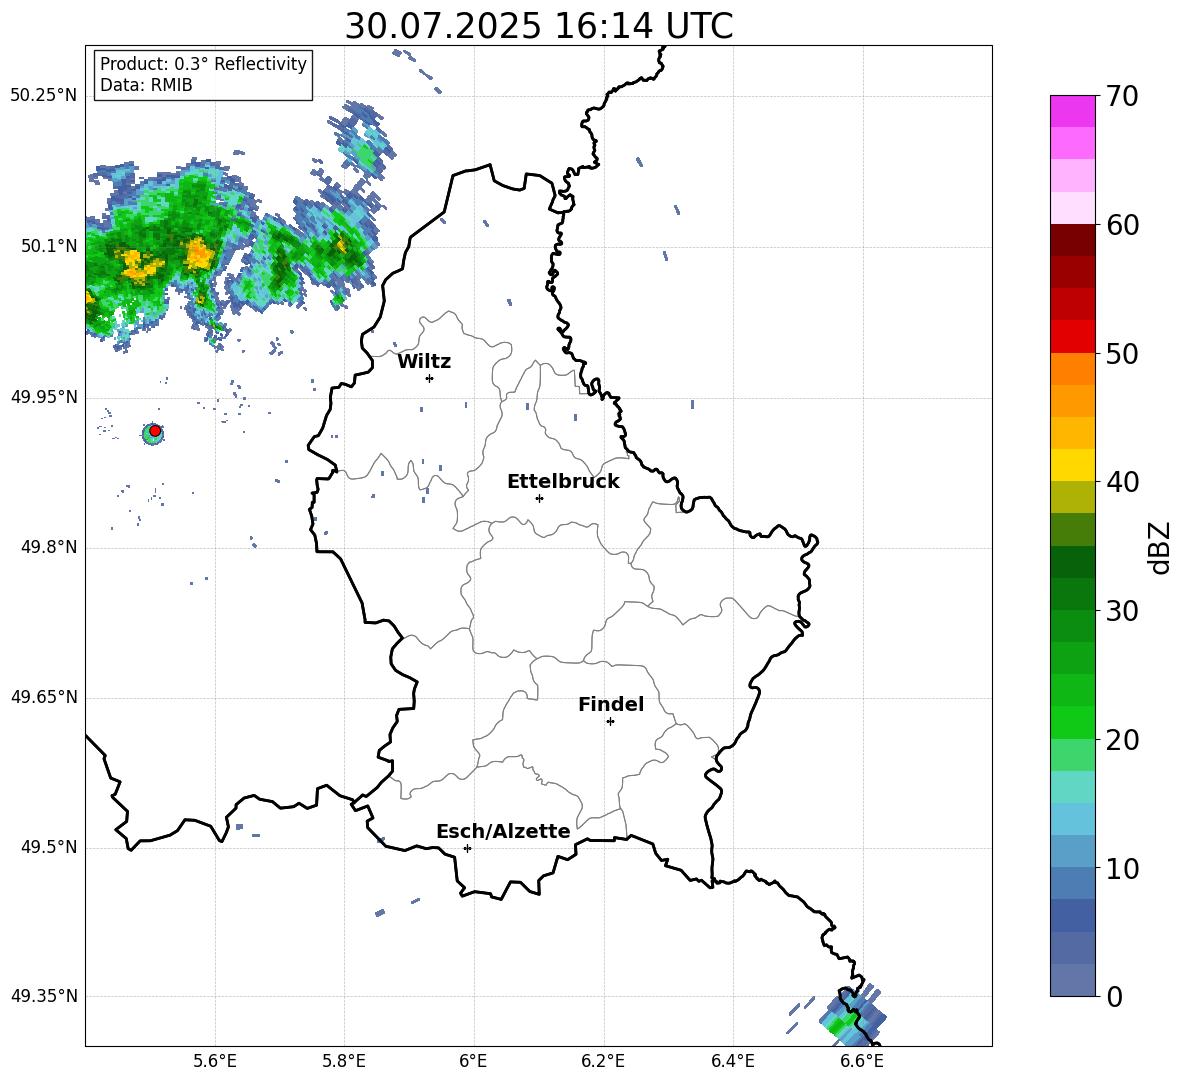Click the 49.8°N latitude label

click(x=49, y=547)
